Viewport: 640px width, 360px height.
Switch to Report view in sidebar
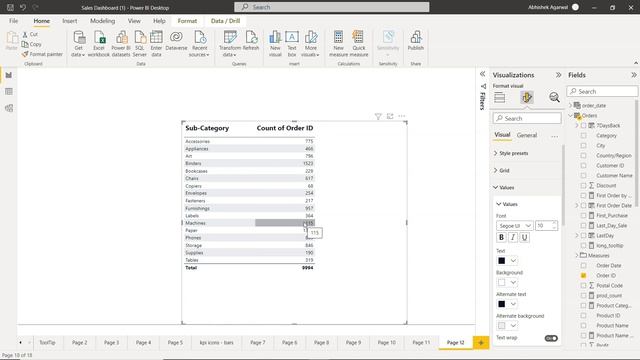(x=9, y=75)
